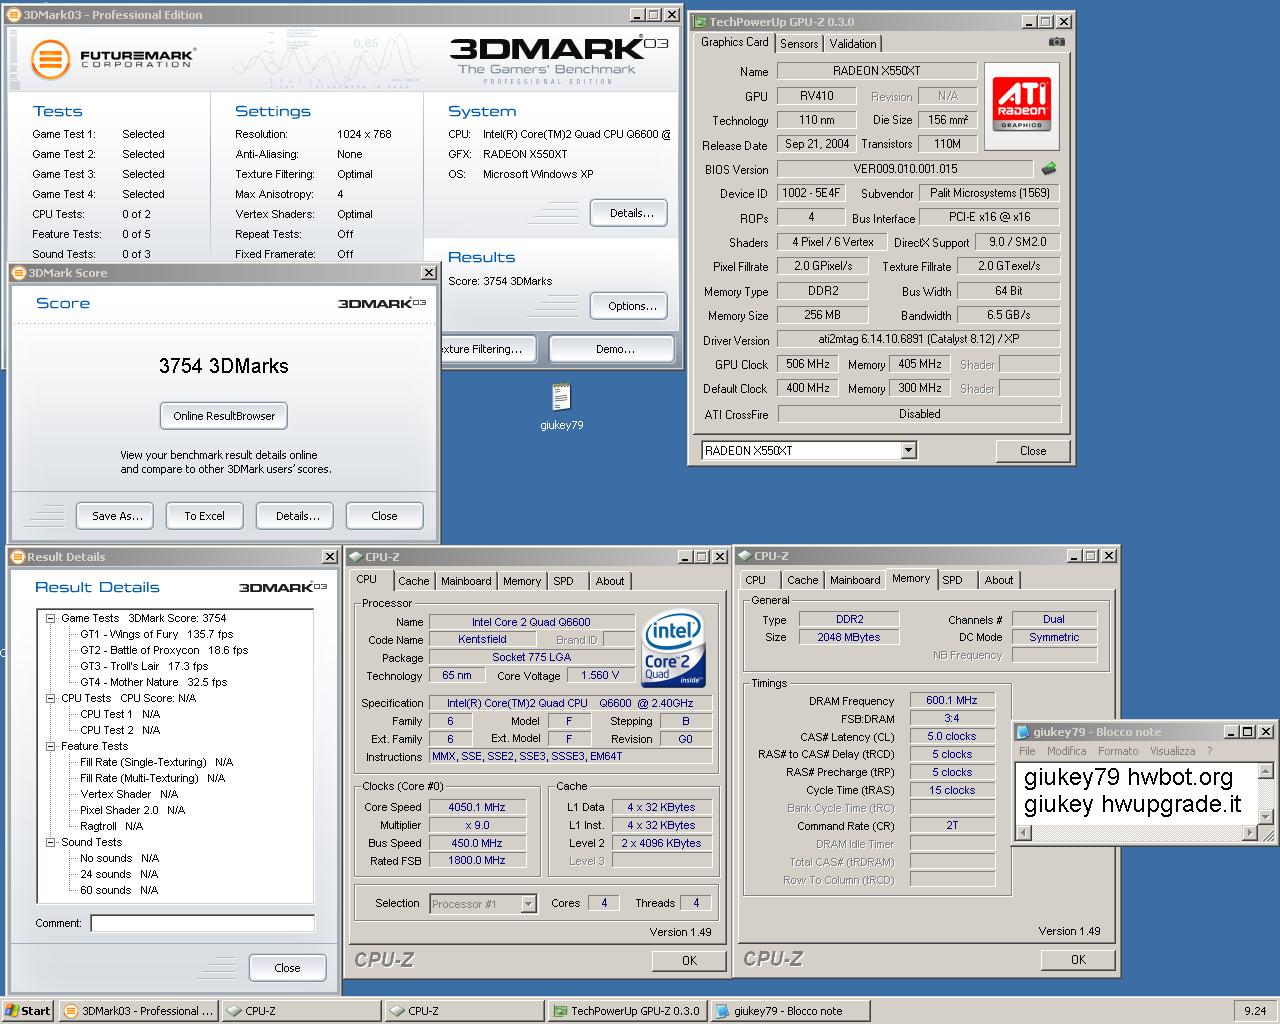Click the TechPowerUp GPU-Z taskbar button
Image resolution: width=1280 pixels, height=1024 pixels.
626,1011
